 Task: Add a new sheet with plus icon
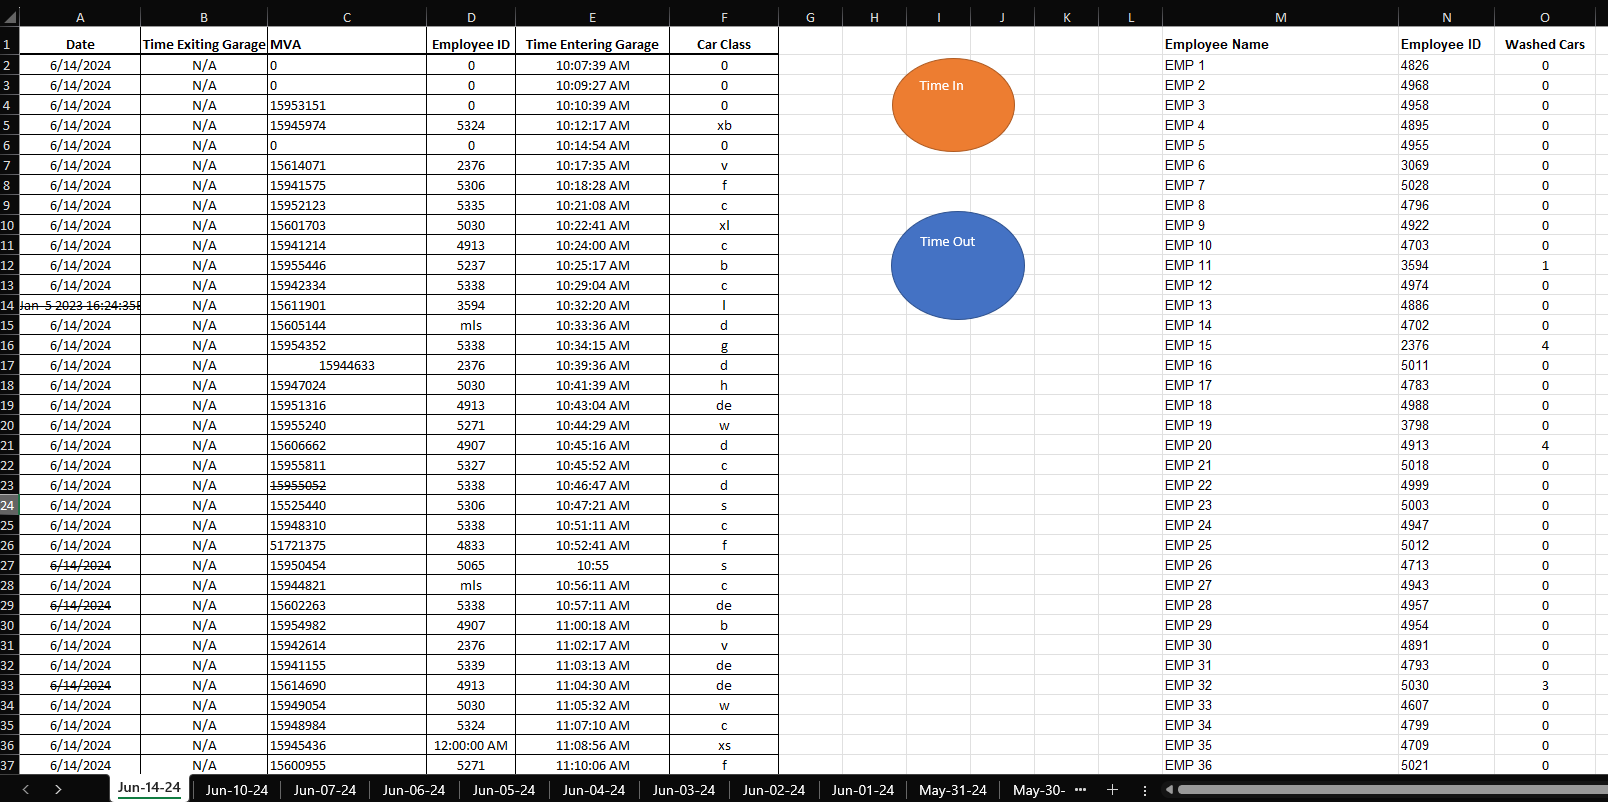1112,790
